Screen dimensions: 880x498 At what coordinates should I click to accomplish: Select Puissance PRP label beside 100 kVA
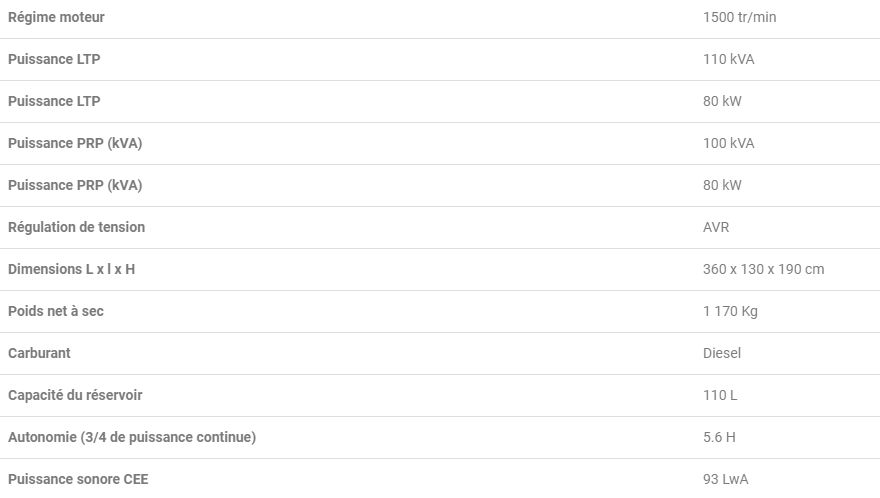pyautogui.click(x=75, y=143)
